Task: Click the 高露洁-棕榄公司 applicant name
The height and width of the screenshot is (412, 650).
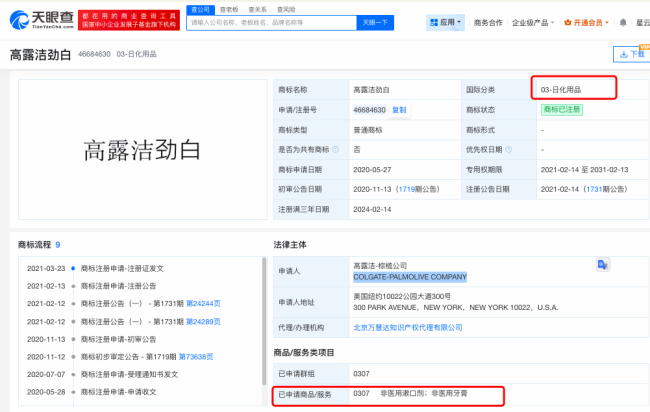Action: 380,266
